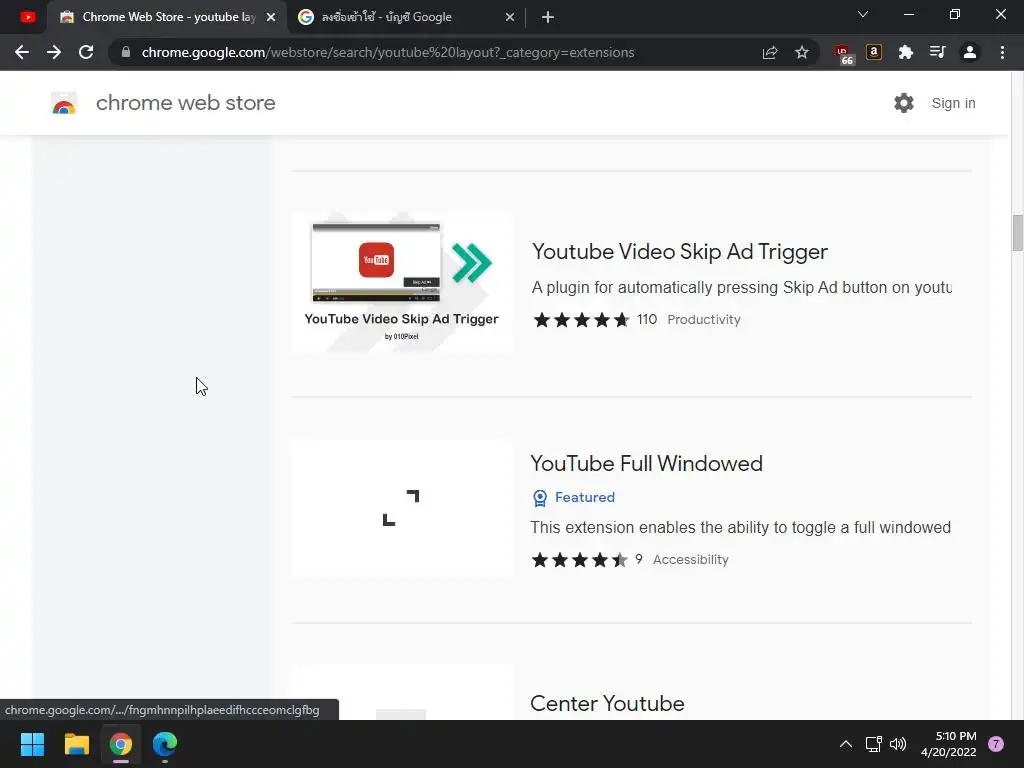Share this page via share icon
Viewport: 1024px width, 768px height.
coord(770,52)
